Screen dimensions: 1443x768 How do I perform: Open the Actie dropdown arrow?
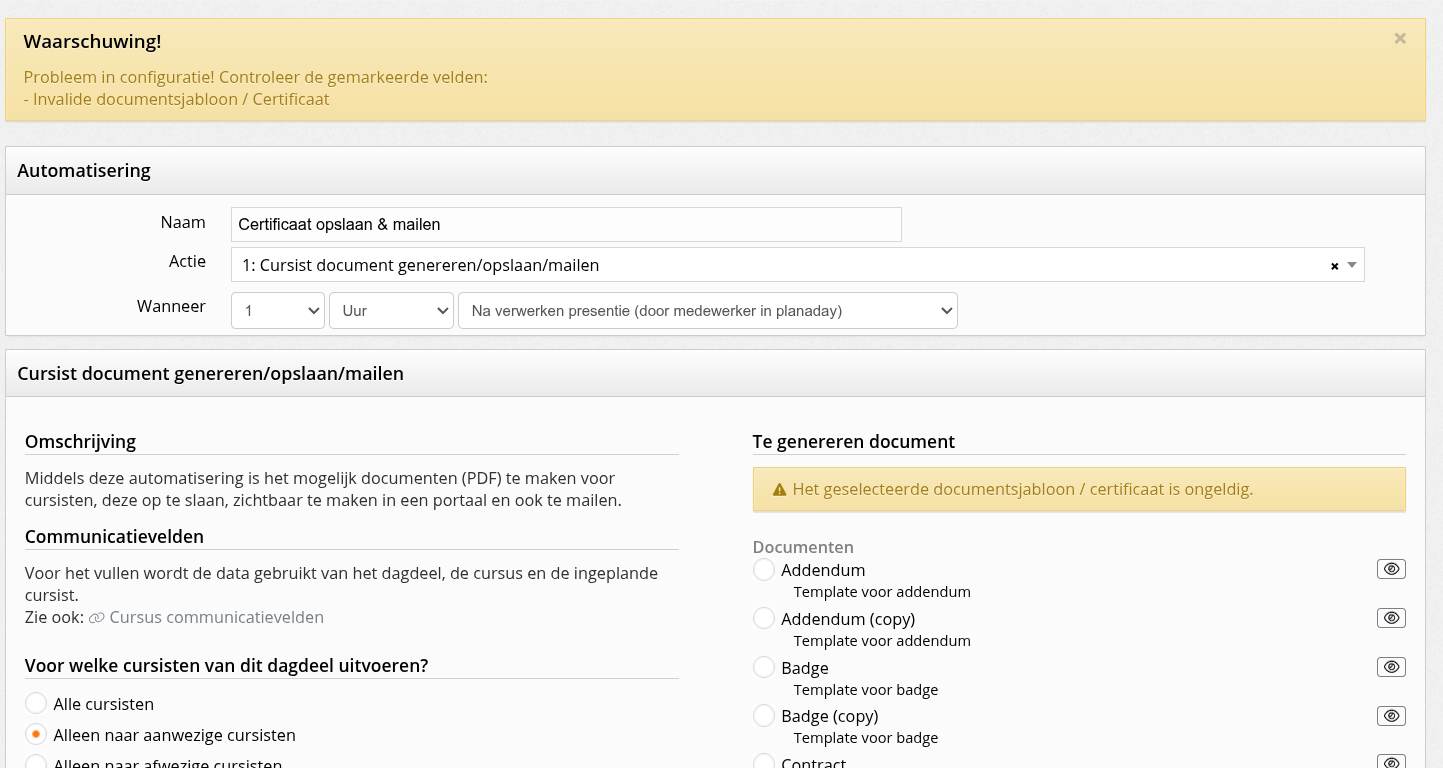pyautogui.click(x=1352, y=265)
